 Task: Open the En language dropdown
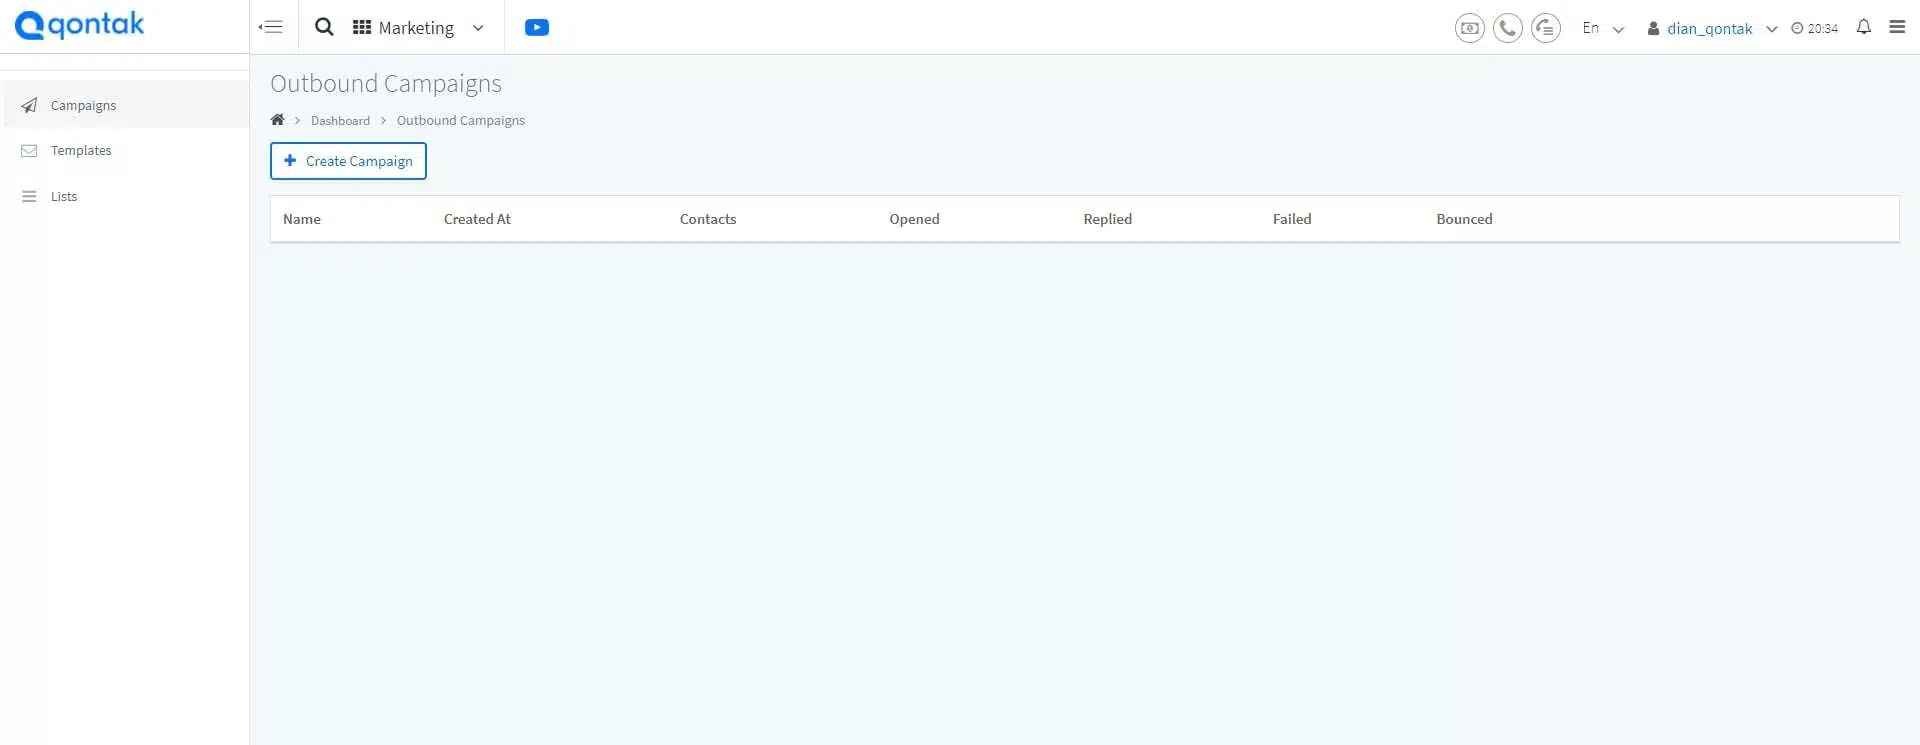click(1603, 28)
